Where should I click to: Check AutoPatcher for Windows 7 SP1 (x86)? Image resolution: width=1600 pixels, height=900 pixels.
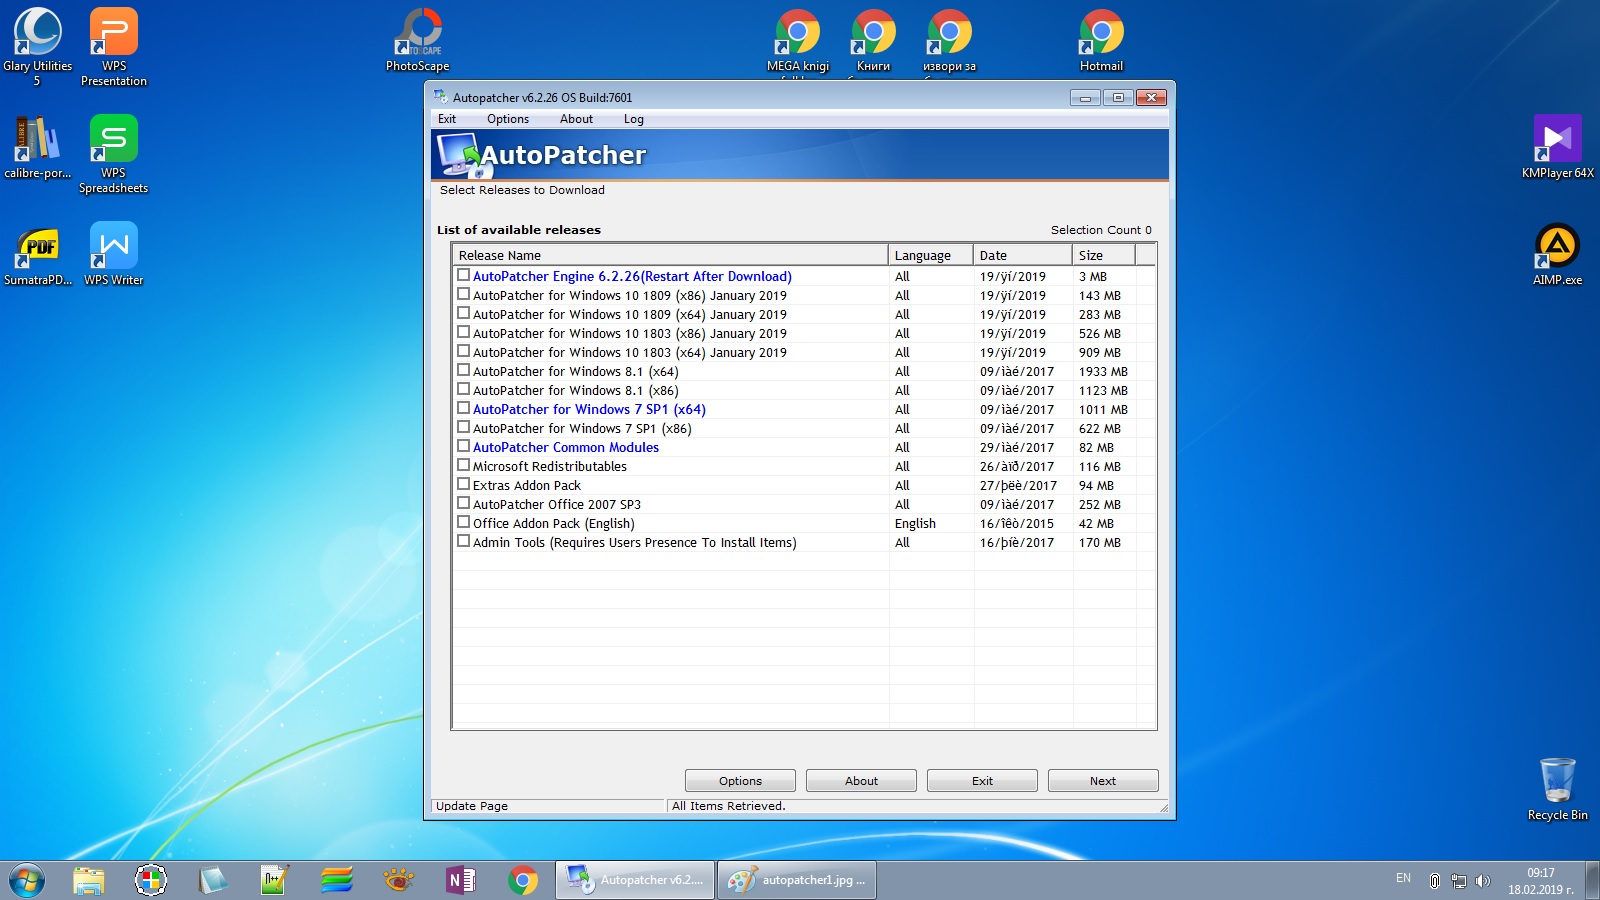click(x=463, y=427)
